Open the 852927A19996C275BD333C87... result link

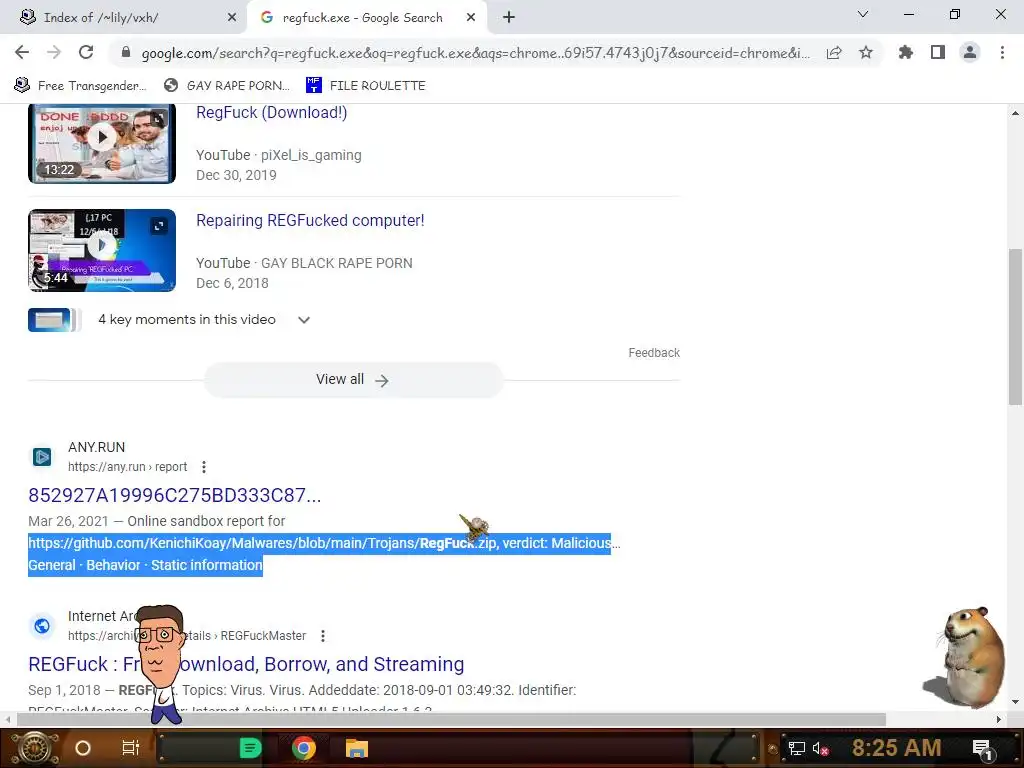pos(174,495)
